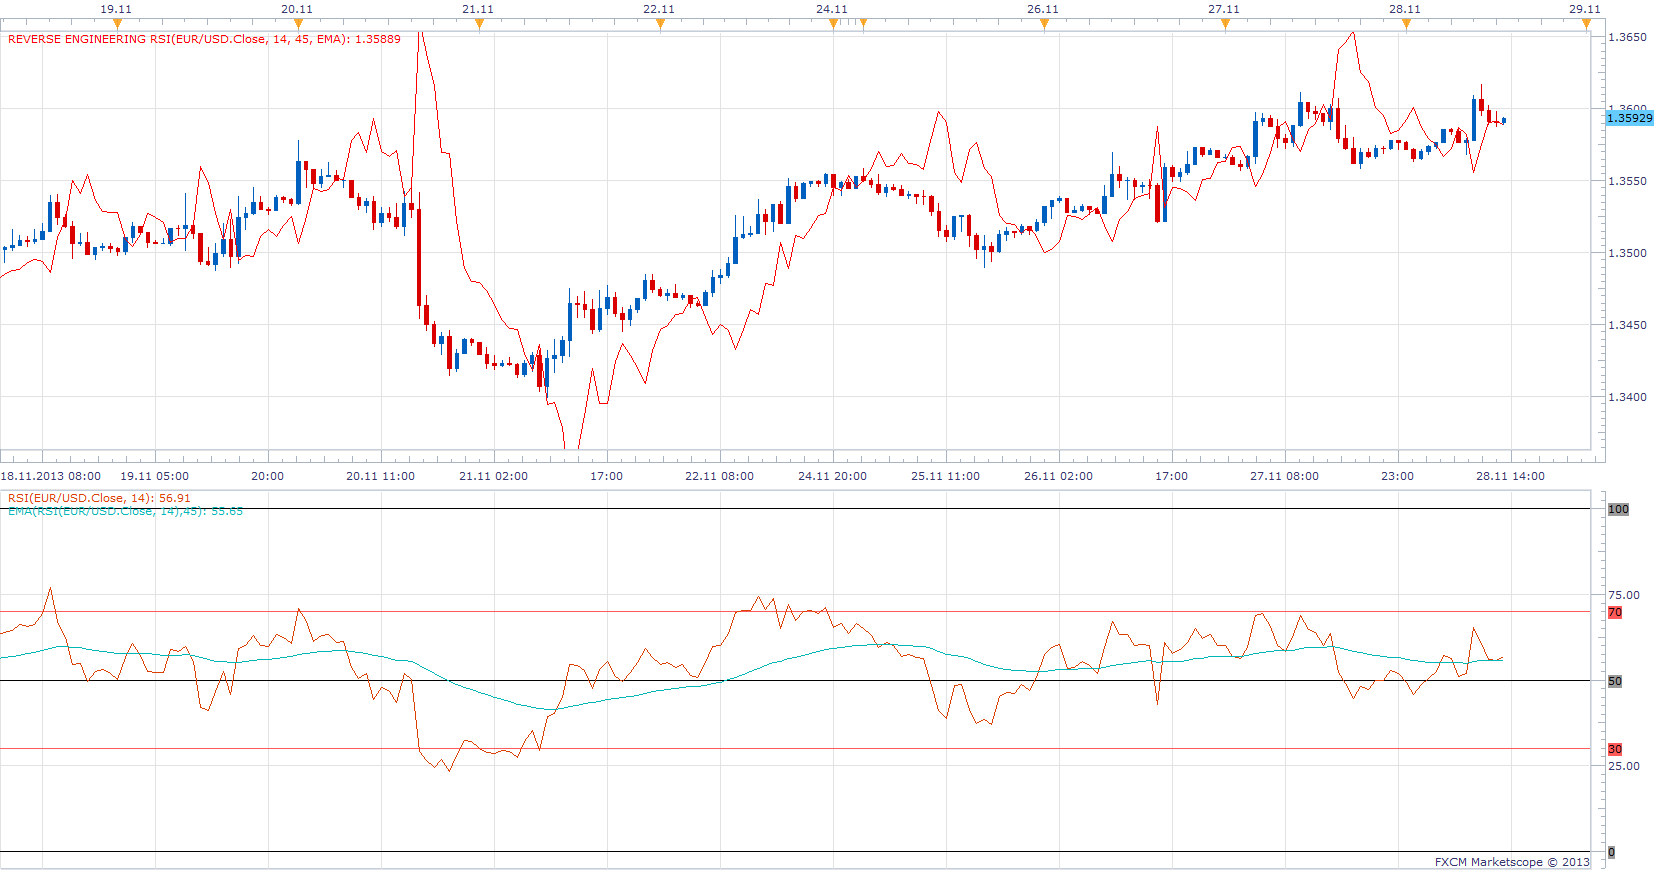Click the RSI 100 level tag

click(1619, 509)
